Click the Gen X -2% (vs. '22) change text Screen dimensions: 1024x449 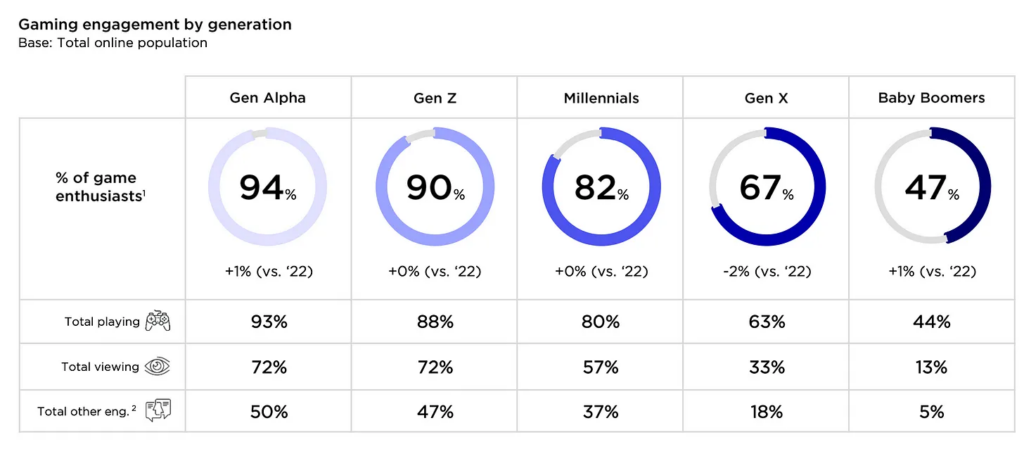pos(767,272)
